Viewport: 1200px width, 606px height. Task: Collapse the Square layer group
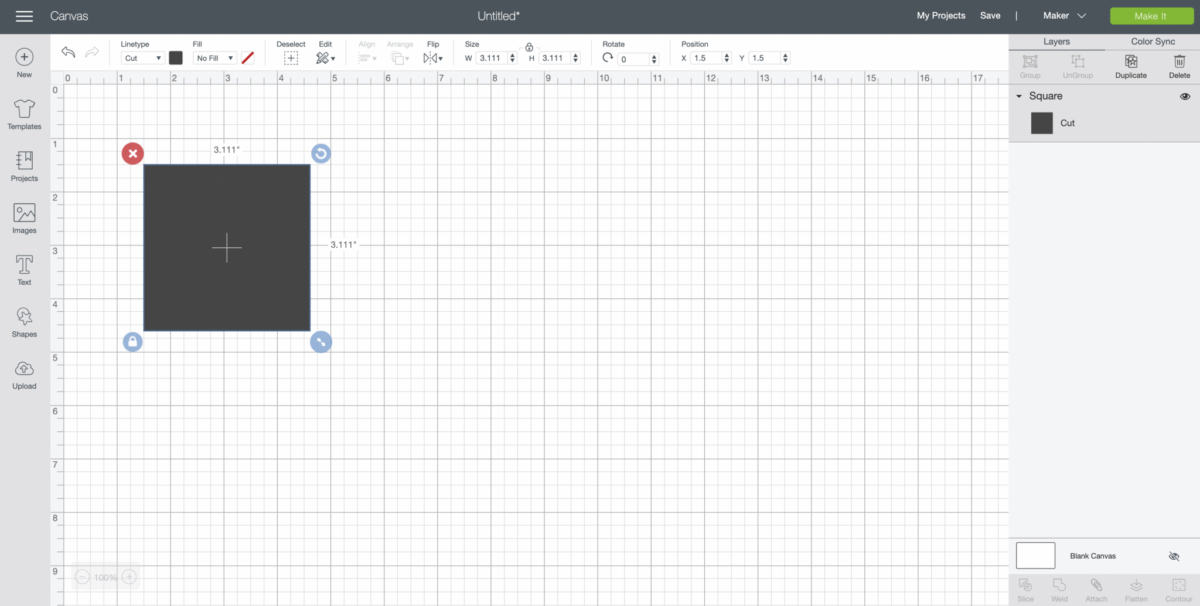(x=1018, y=96)
